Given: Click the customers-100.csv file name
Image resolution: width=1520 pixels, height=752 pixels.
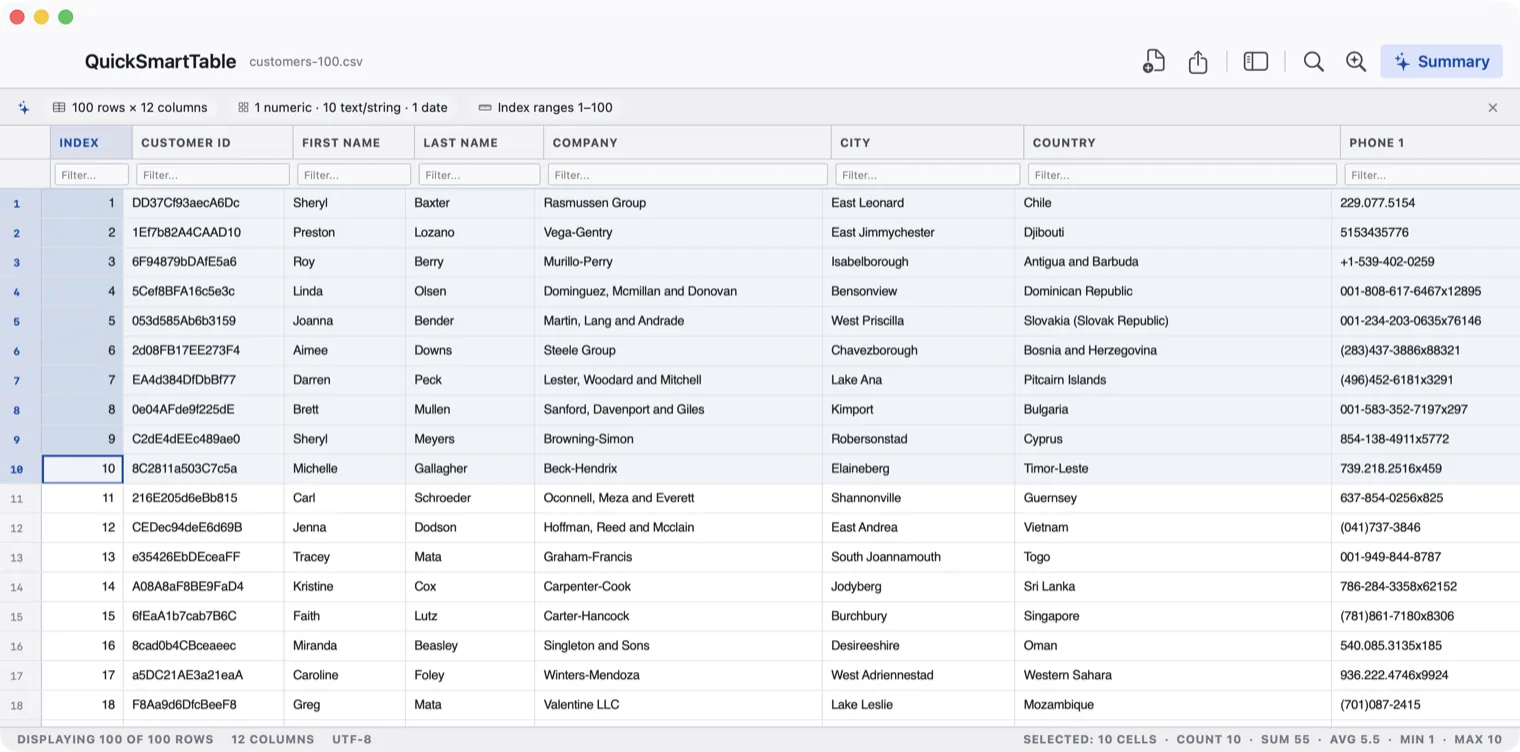Looking at the screenshot, I should coord(306,61).
